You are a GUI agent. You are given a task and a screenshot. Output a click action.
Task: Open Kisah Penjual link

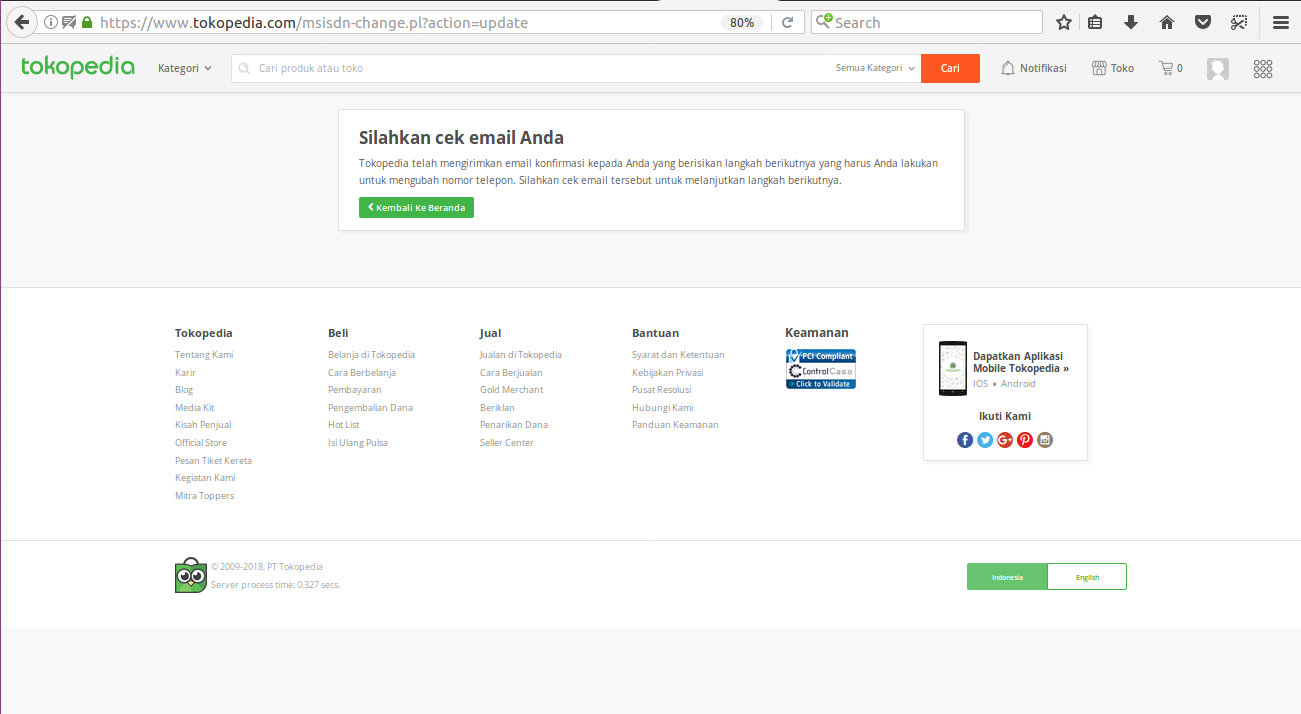[203, 425]
